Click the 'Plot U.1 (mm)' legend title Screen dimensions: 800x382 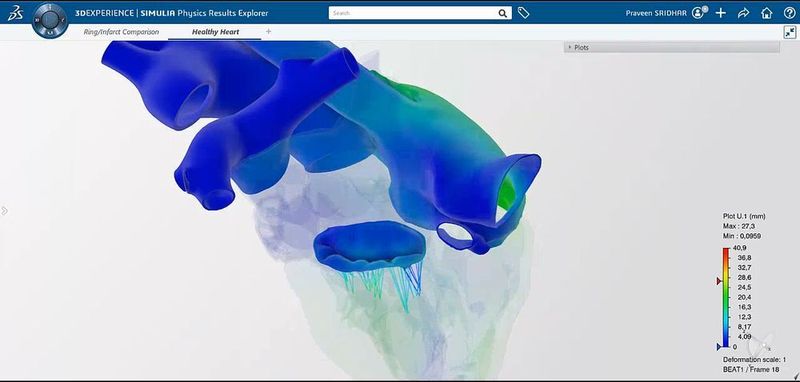[x=744, y=216]
